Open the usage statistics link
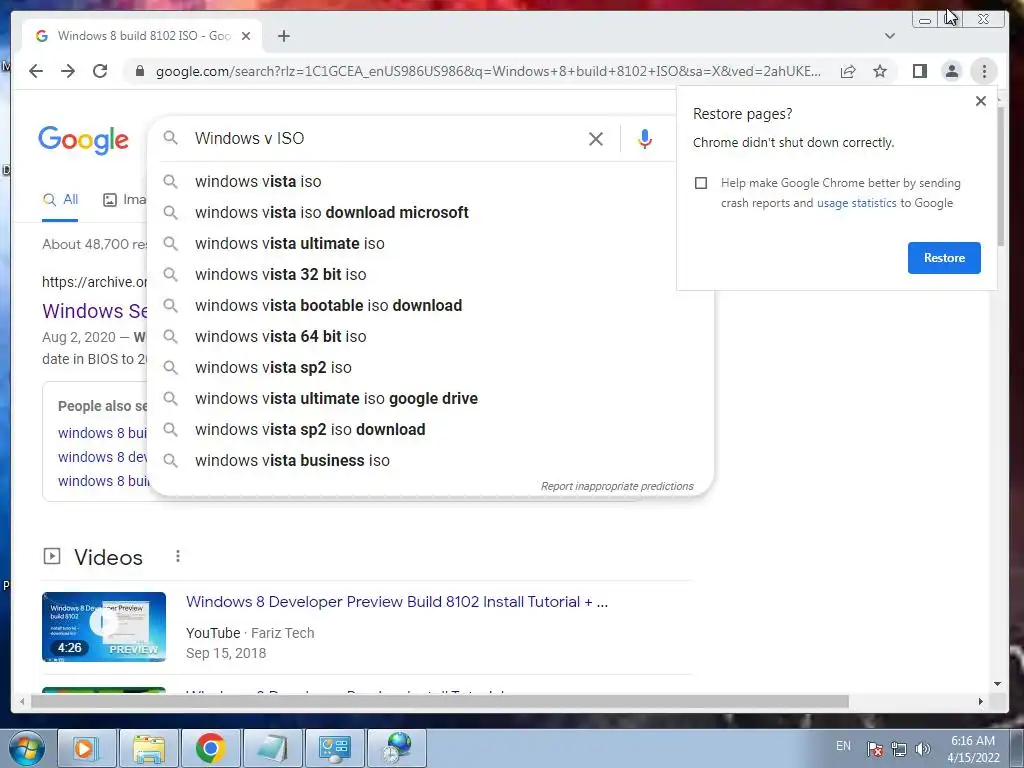The image size is (1024, 768). 856,203
